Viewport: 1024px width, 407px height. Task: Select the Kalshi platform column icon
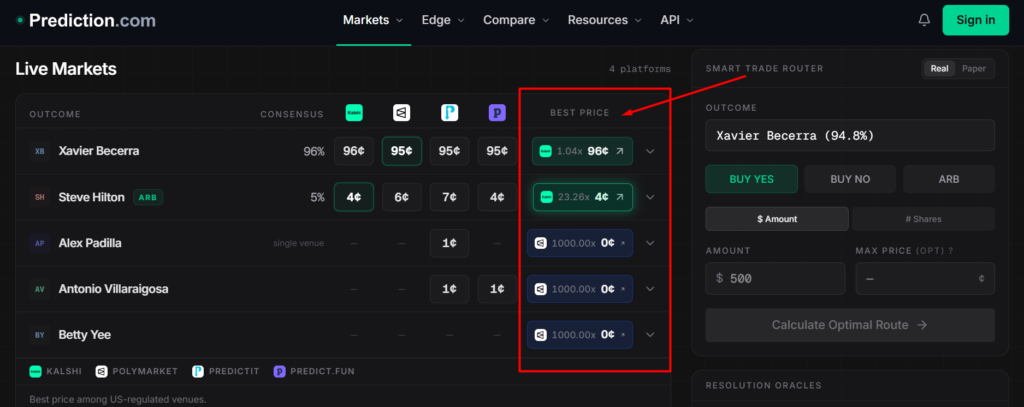click(x=353, y=113)
